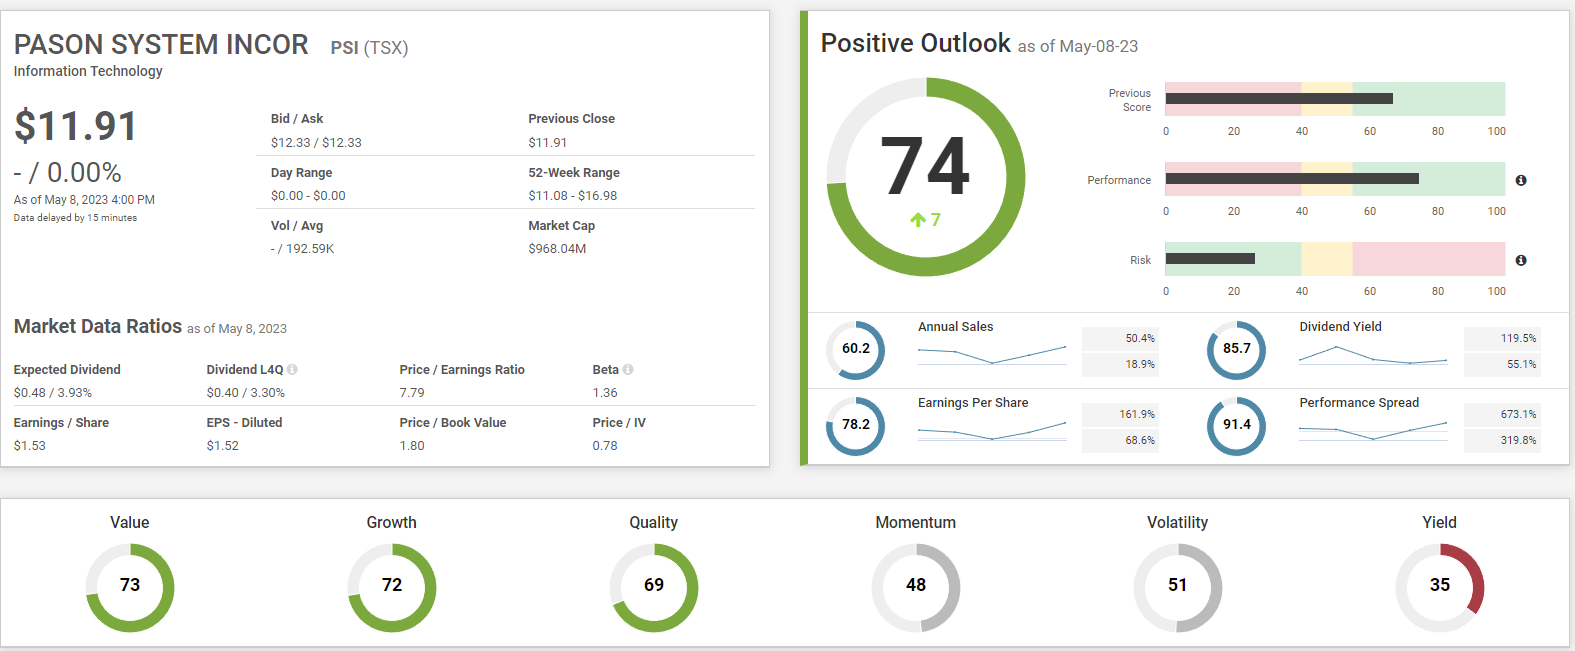Viewport: 1575px width, 651px height.
Task: Click the Information Technology sector label
Action: coord(88,71)
